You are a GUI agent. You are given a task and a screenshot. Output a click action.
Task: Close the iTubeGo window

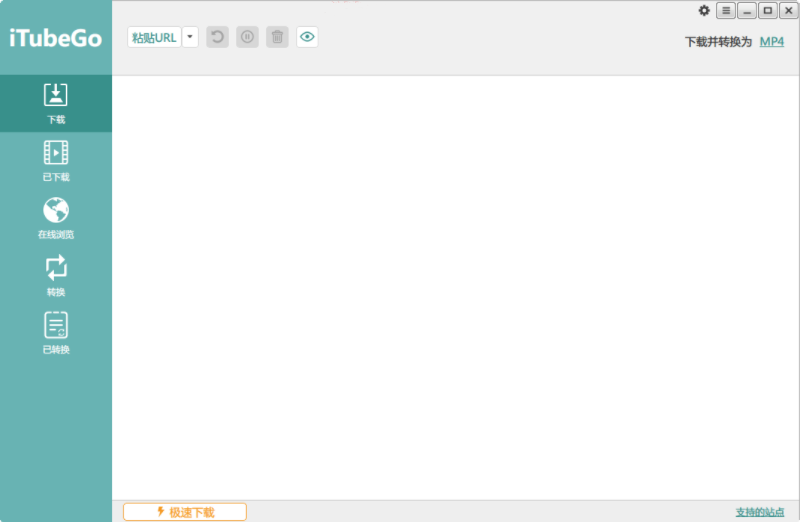pyautogui.click(x=789, y=11)
